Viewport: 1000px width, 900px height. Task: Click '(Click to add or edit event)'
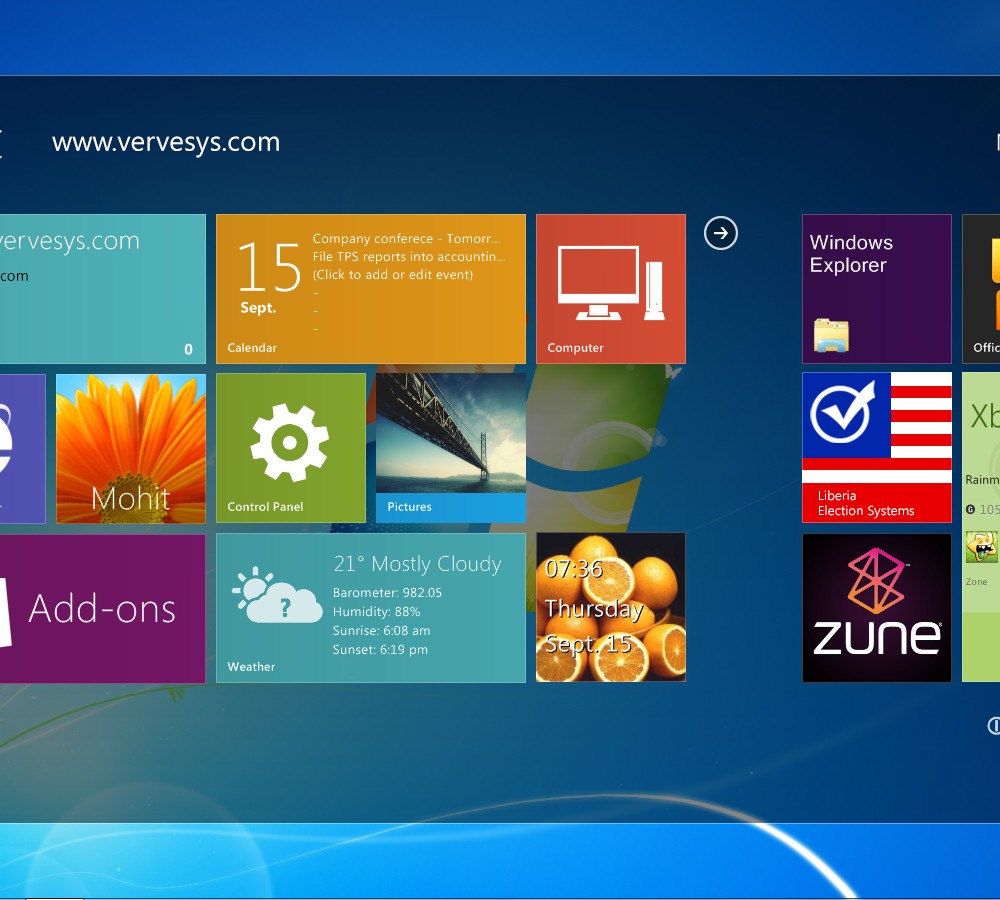(x=393, y=274)
